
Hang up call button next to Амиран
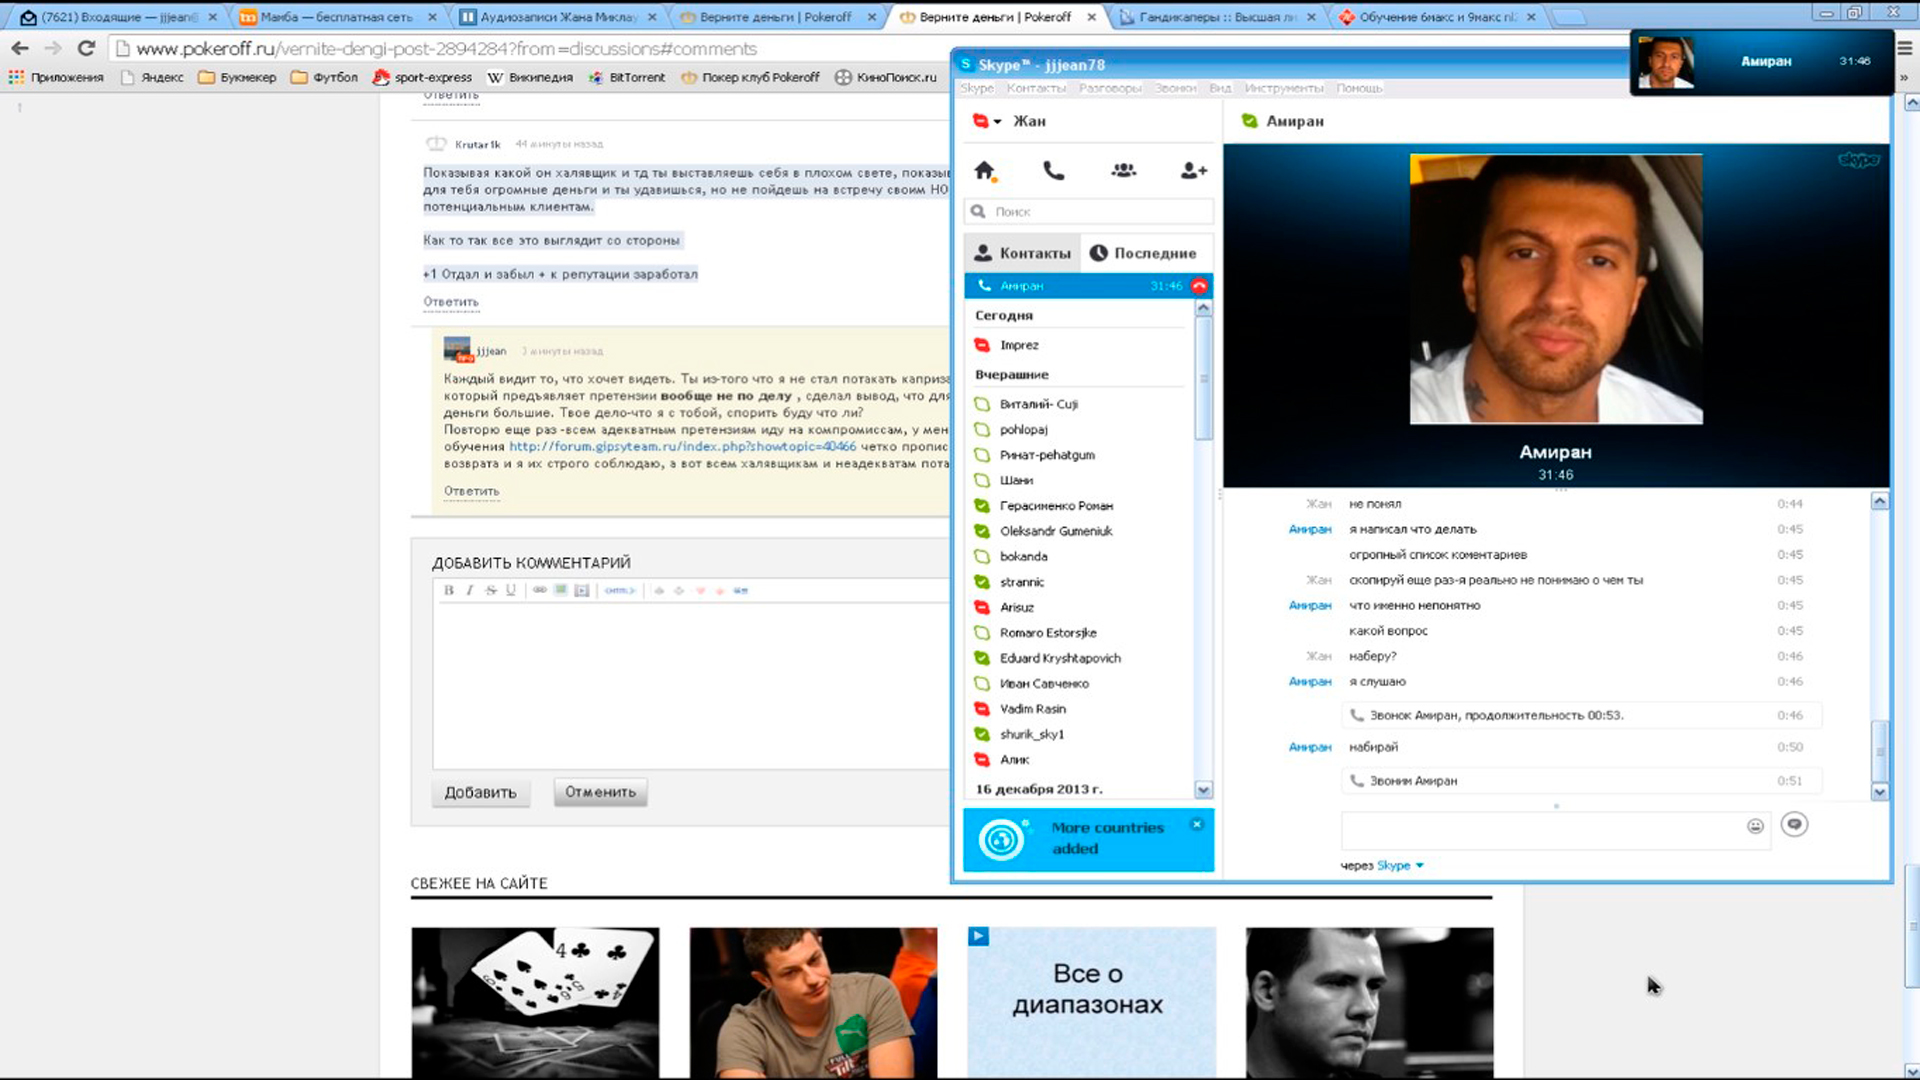[1199, 286]
